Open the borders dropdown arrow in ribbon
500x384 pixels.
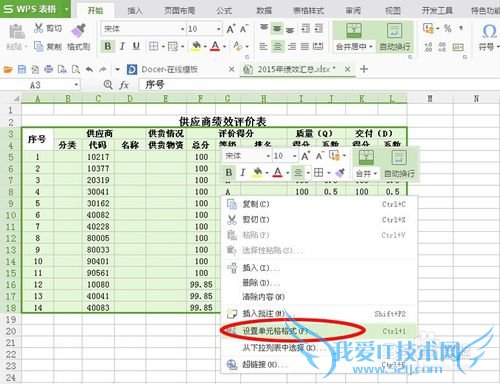(163, 46)
